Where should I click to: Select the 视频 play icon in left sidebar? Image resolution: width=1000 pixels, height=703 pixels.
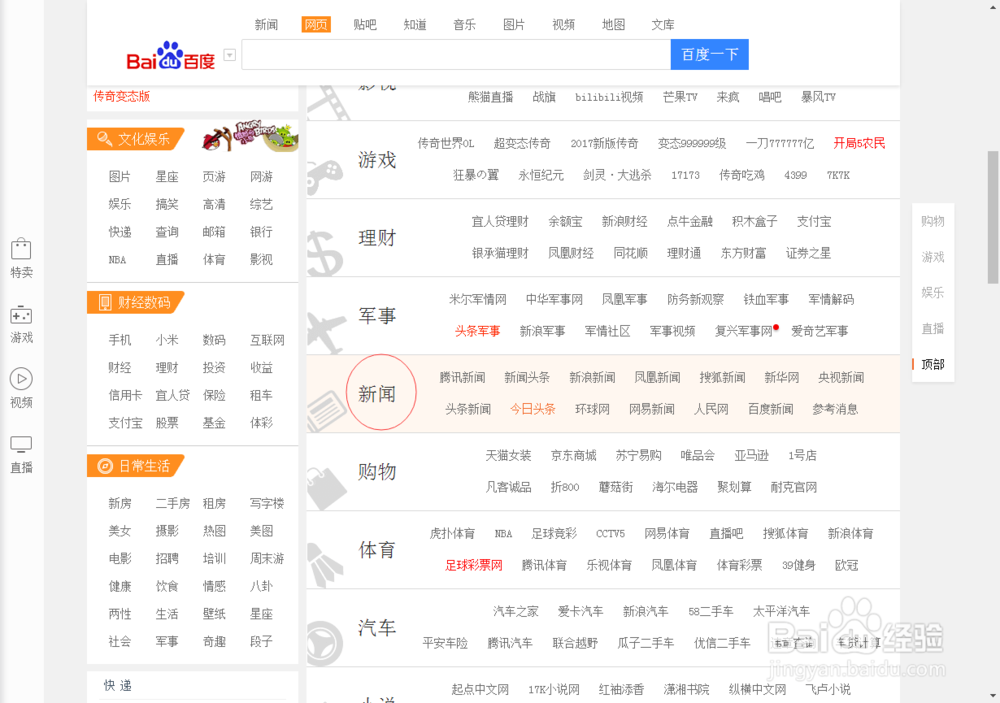(21, 383)
